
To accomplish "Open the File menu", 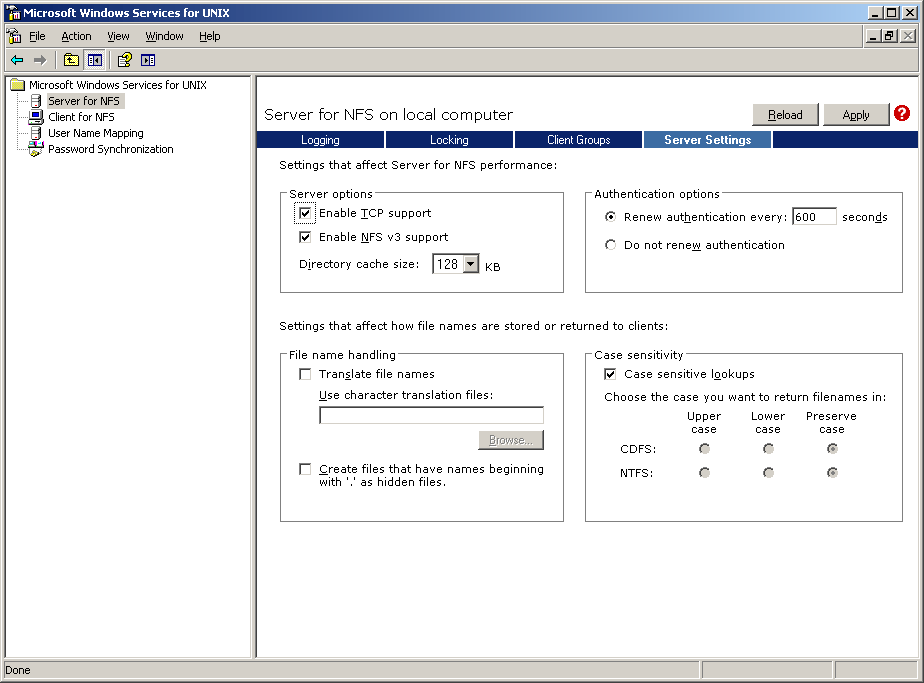I will 37,36.
